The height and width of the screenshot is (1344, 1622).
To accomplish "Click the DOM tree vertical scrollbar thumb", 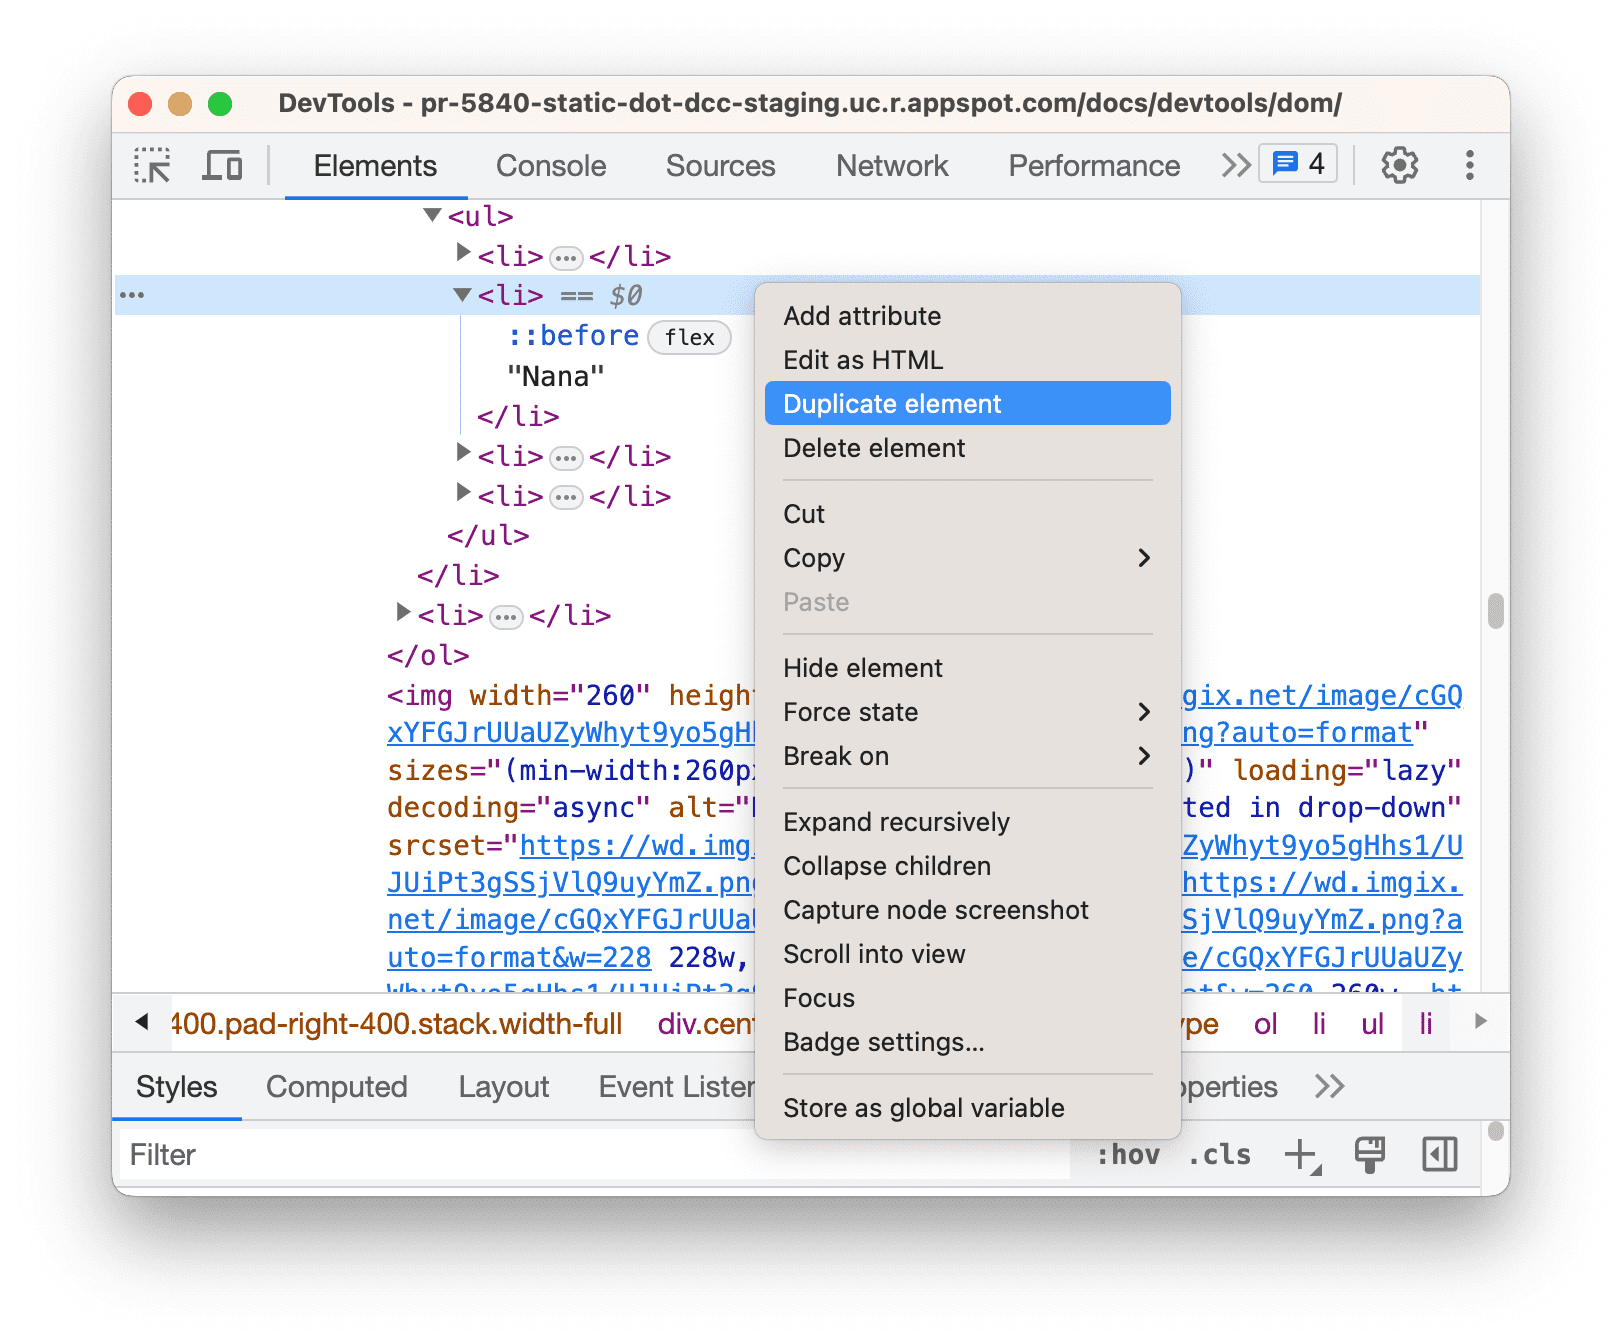I will pyautogui.click(x=1495, y=611).
